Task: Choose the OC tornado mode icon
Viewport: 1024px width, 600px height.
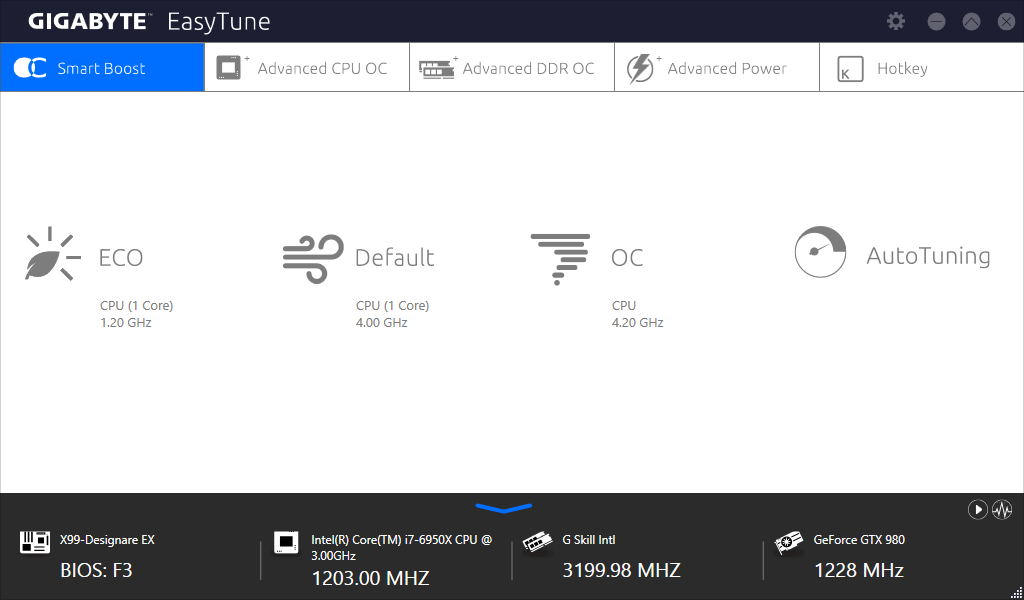Action: [560, 259]
